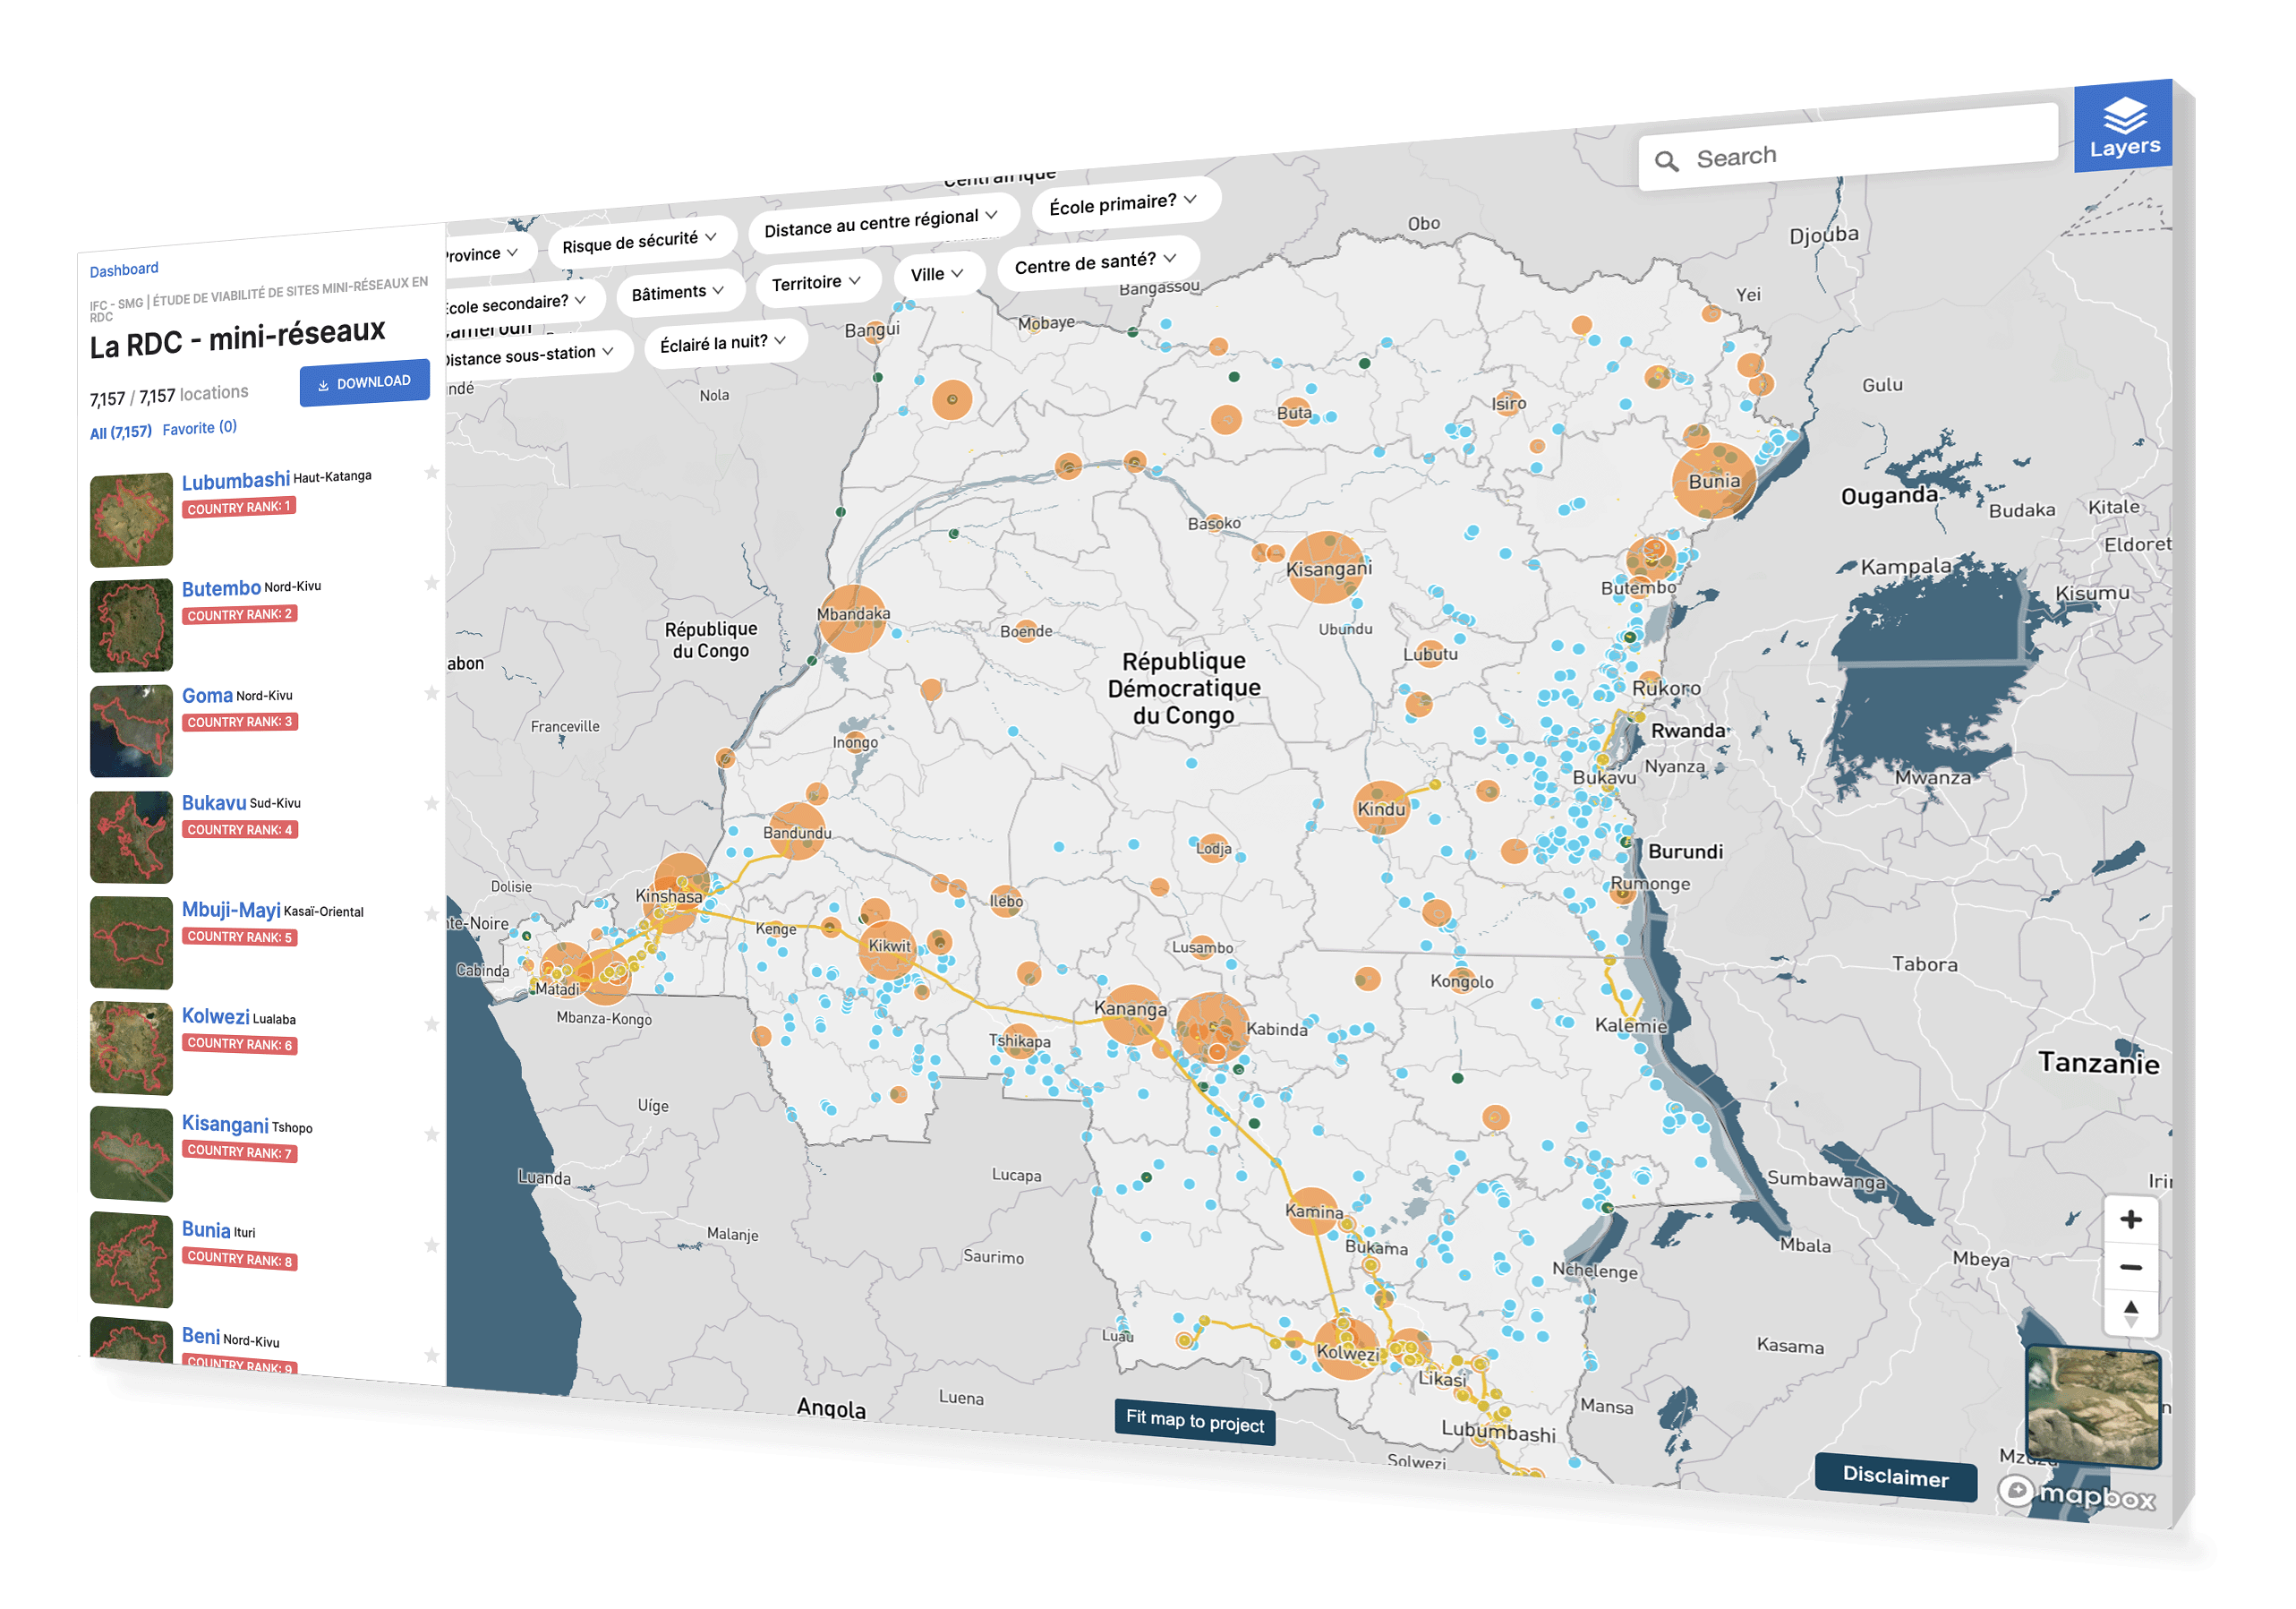2296x1609 pixels.
Task: Zoom out with the minus button
Action: click(2130, 1266)
